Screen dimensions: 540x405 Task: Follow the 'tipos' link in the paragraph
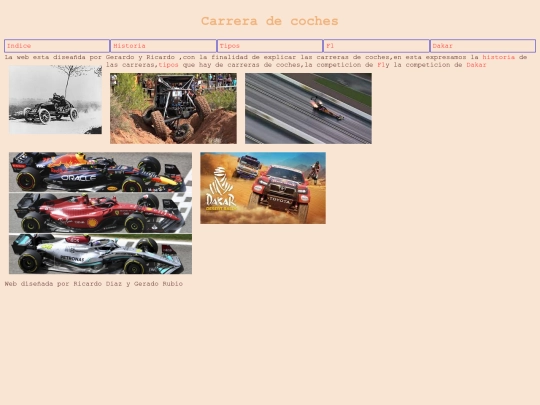168,65
